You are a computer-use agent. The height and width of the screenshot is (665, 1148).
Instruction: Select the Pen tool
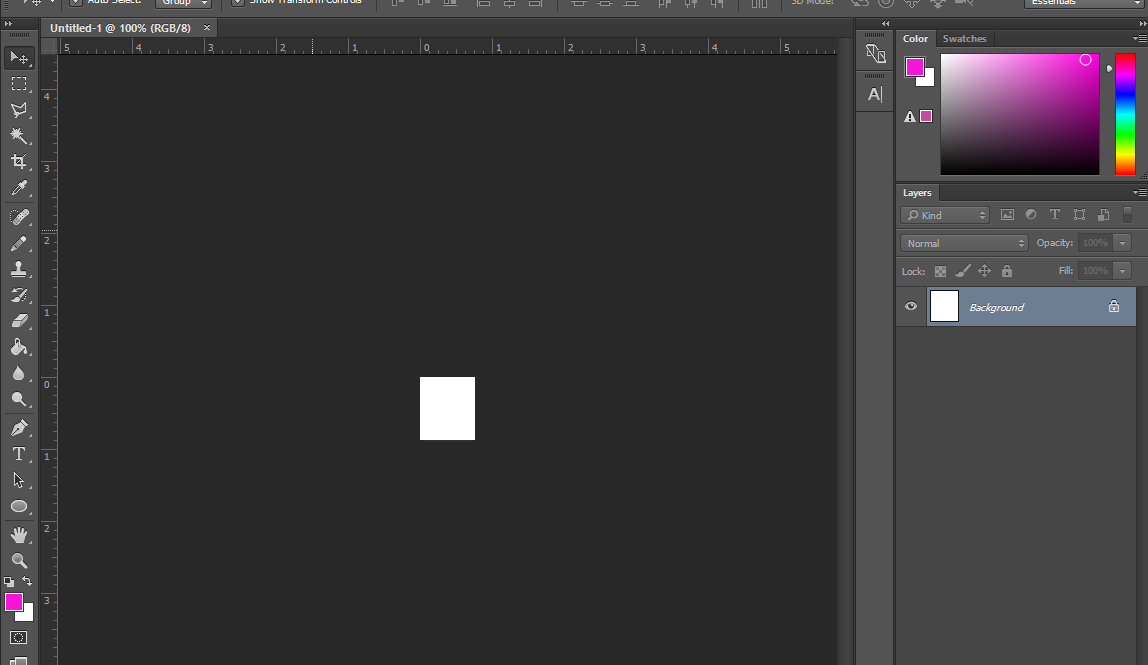19,428
